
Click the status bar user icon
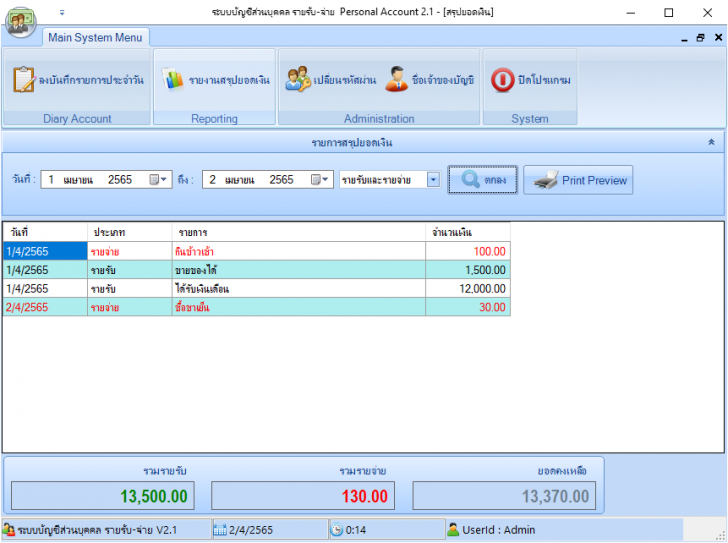pyautogui.click(x=453, y=530)
